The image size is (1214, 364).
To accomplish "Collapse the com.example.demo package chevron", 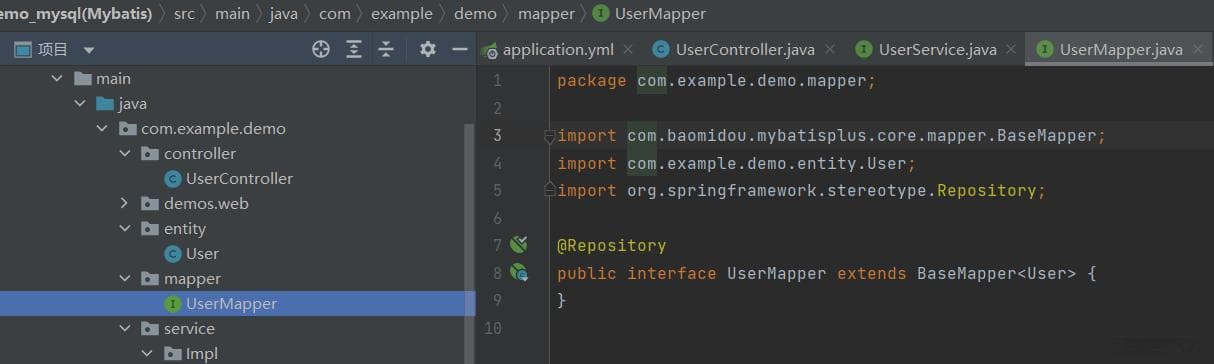I will pos(102,129).
